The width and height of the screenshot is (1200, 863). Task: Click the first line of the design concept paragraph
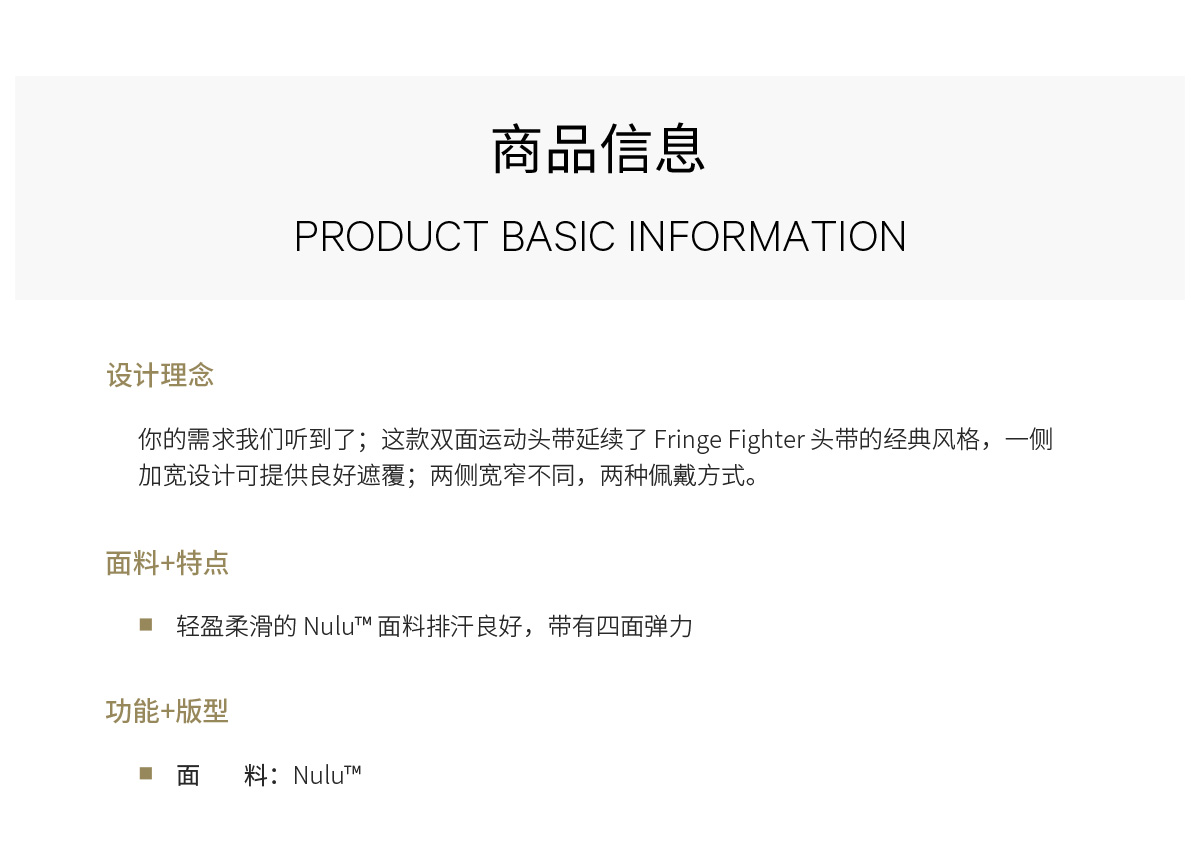tap(595, 439)
